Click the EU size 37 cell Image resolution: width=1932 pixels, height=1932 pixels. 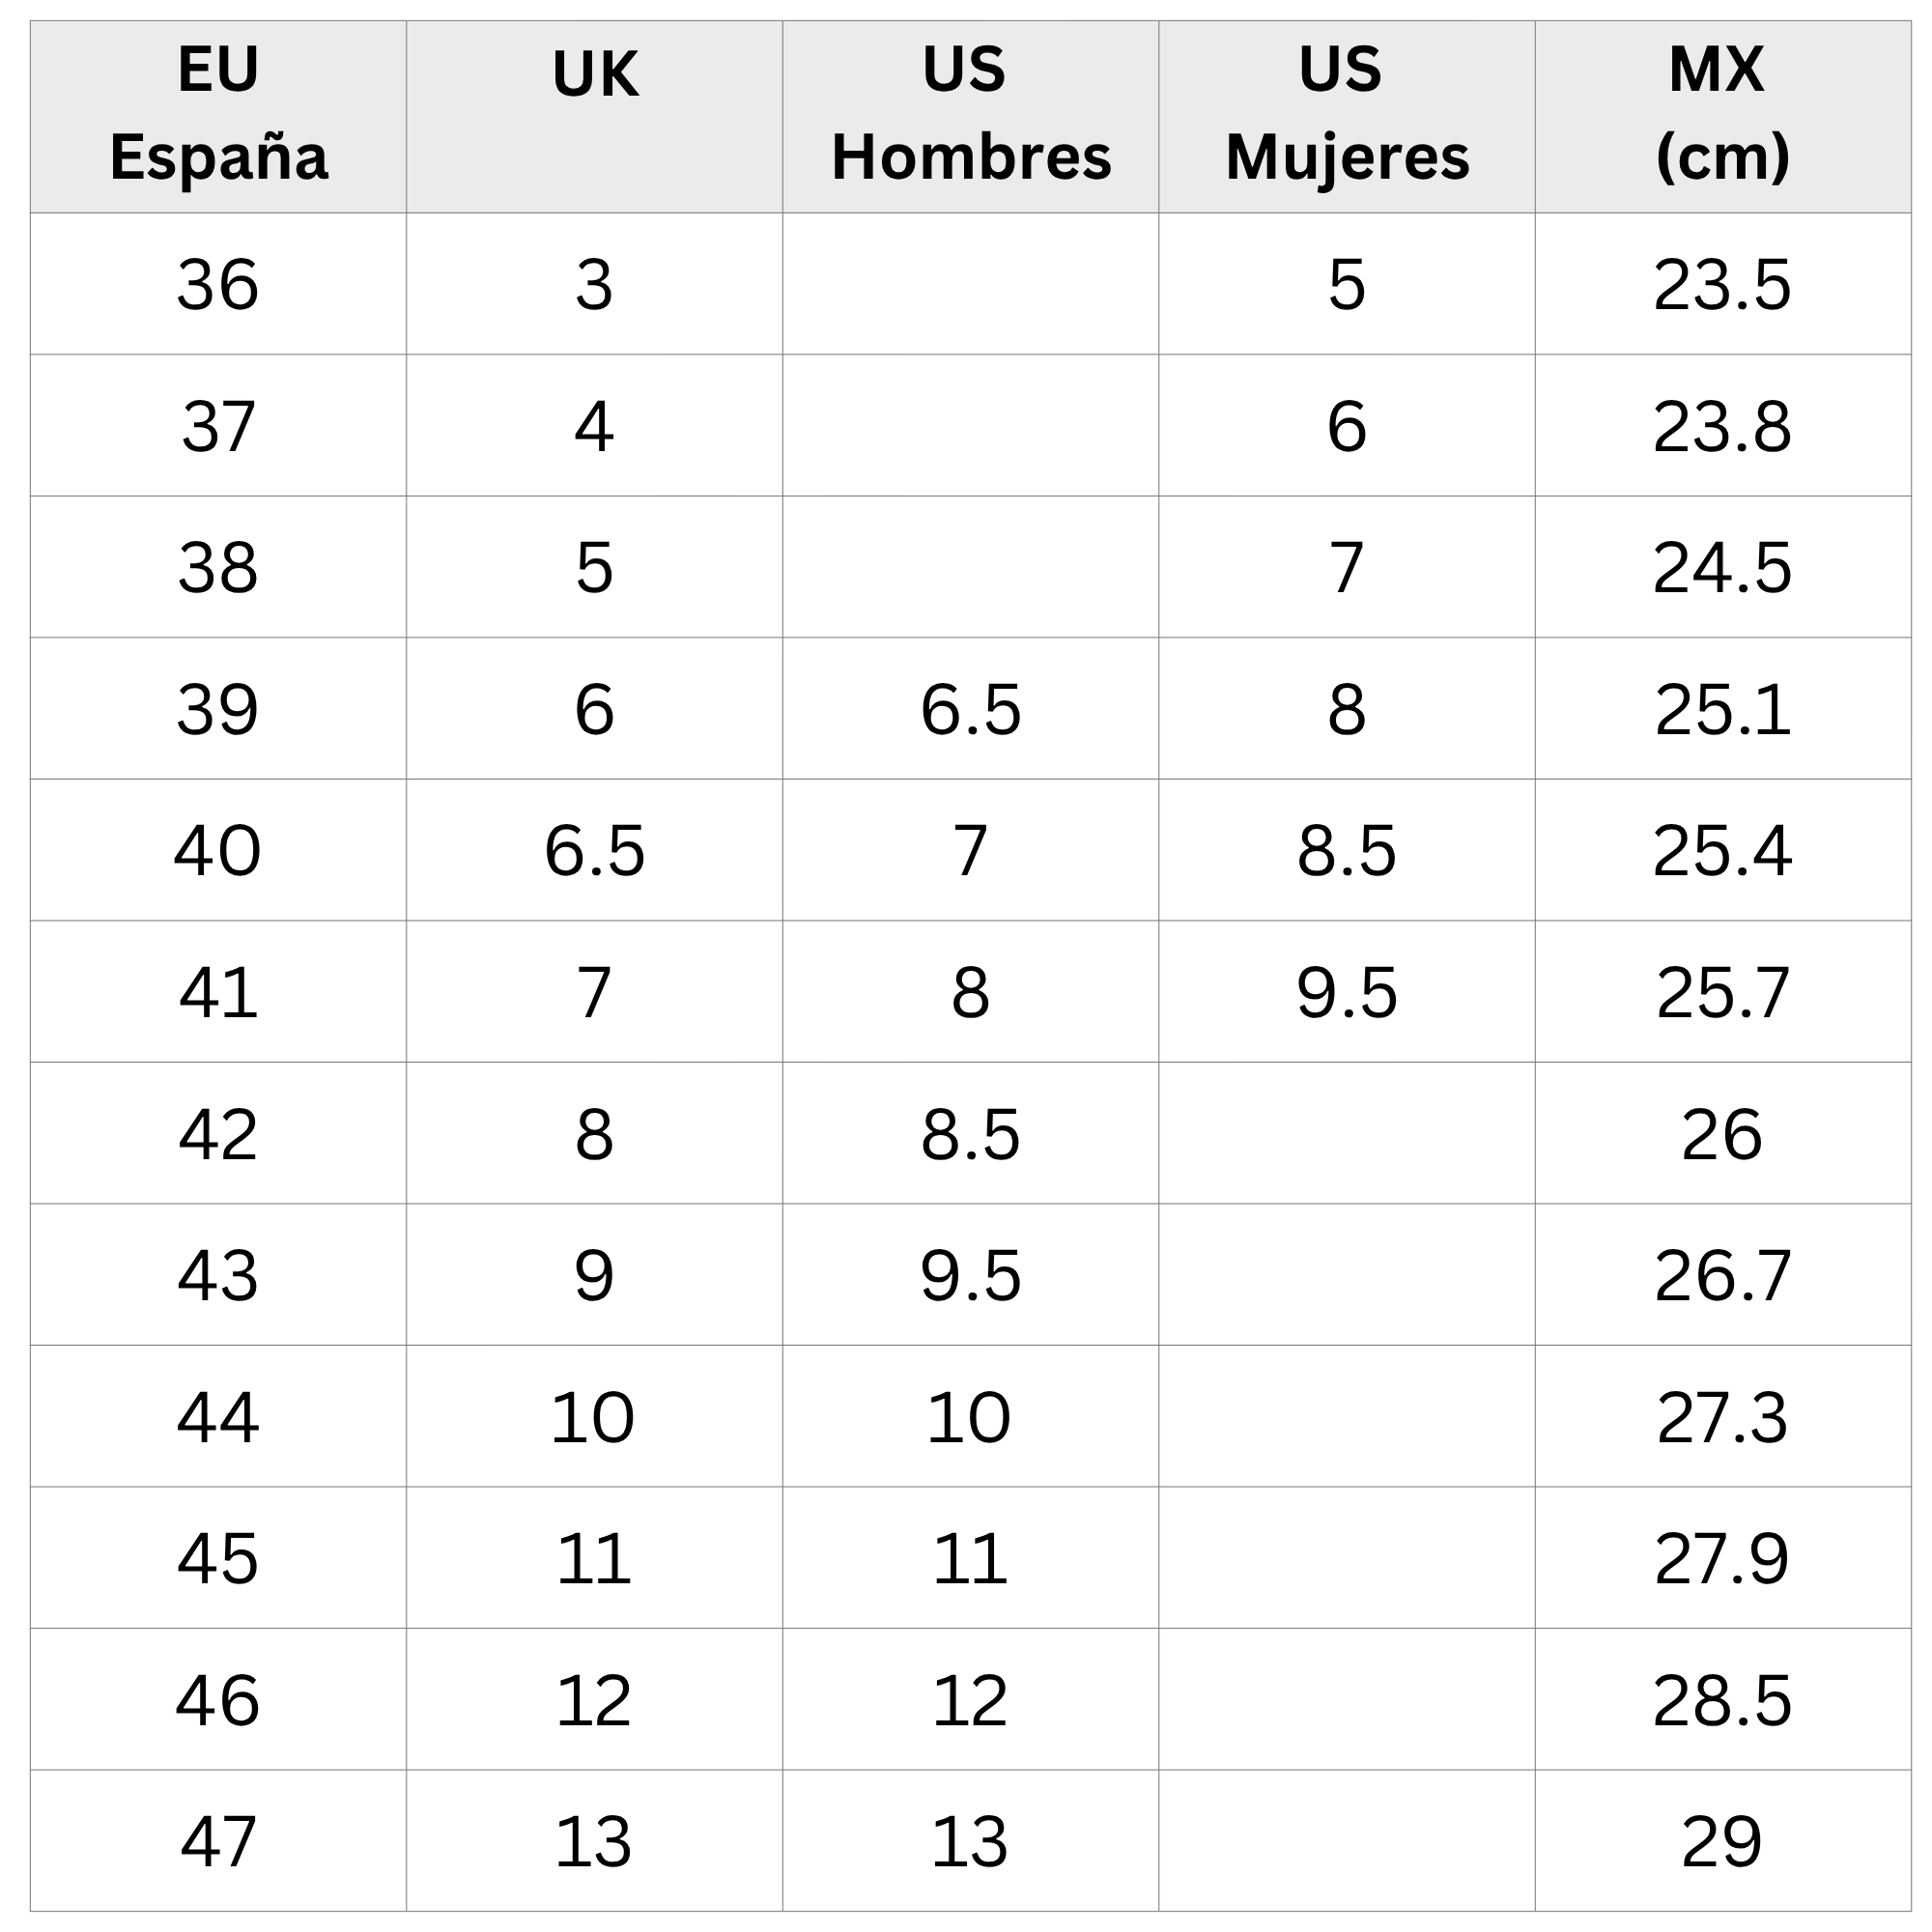click(218, 427)
